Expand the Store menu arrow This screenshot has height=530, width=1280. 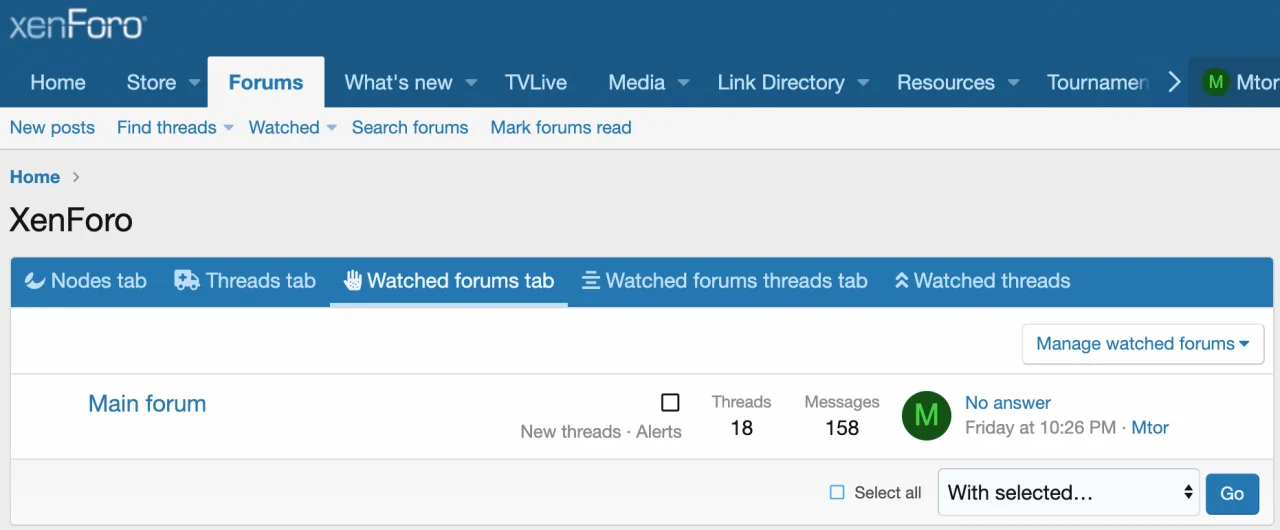click(x=194, y=83)
